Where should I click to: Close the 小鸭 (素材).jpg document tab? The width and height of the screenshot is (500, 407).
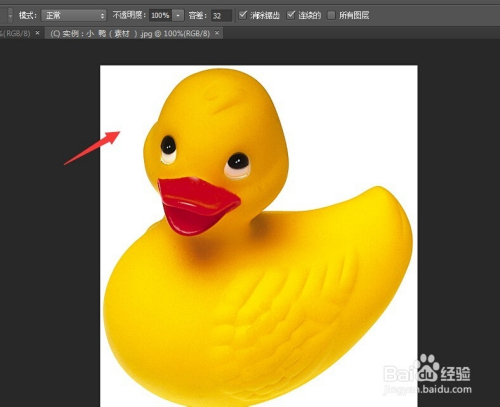[217, 33]
